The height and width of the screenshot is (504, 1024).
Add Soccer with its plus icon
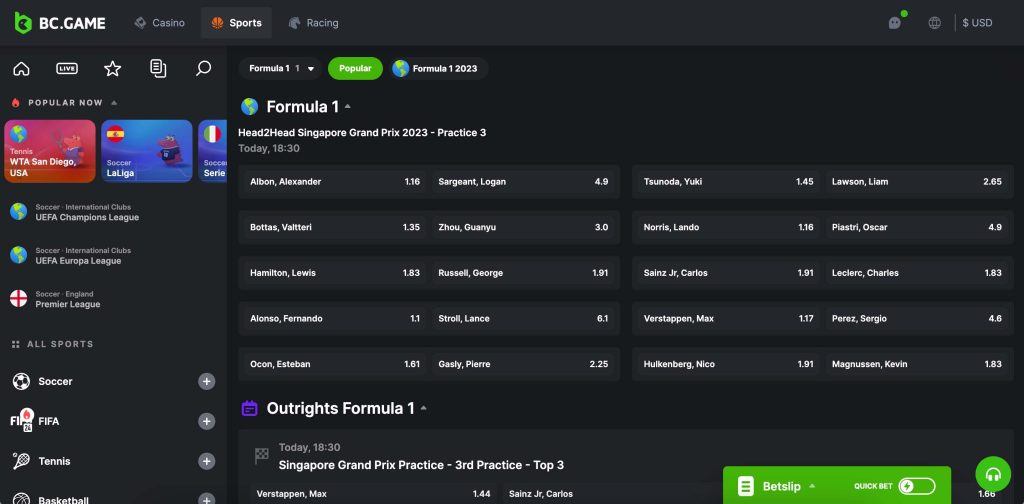206,381
